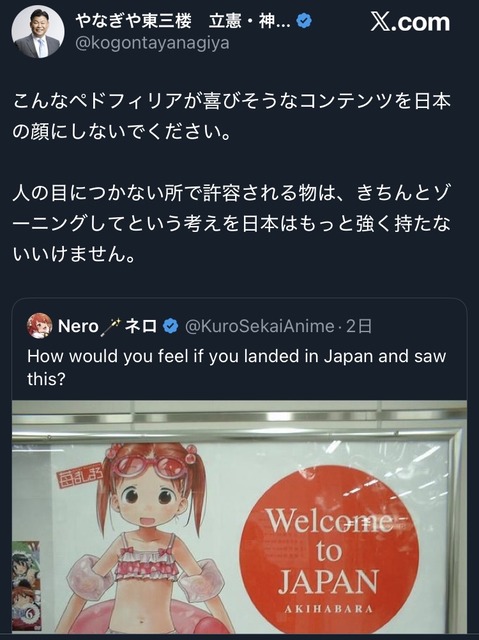This screenshot has height=640, width=479.
Task: Open the @kogontayanagiya handle
Action: (x=152, y=43)
